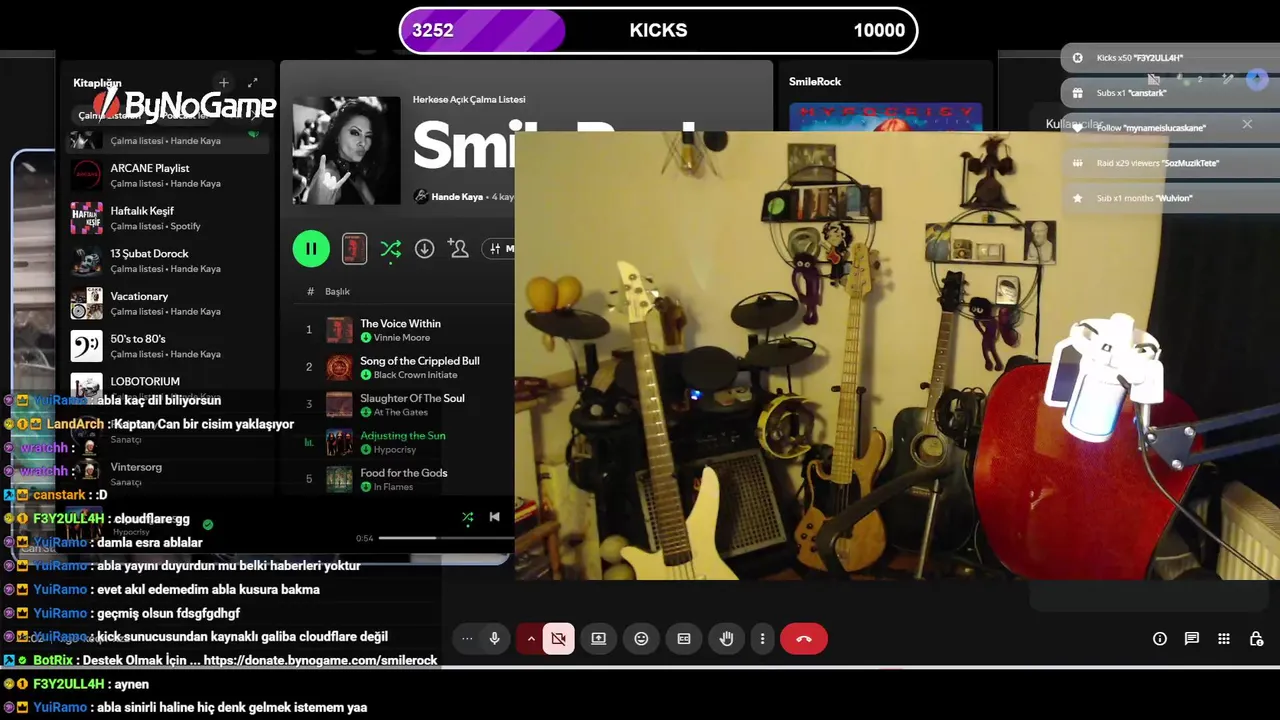Click LandArch's Kaptan Can chat message
Image resolution: width=1280 pixels, height=720 pixels.
click(204, 424)
